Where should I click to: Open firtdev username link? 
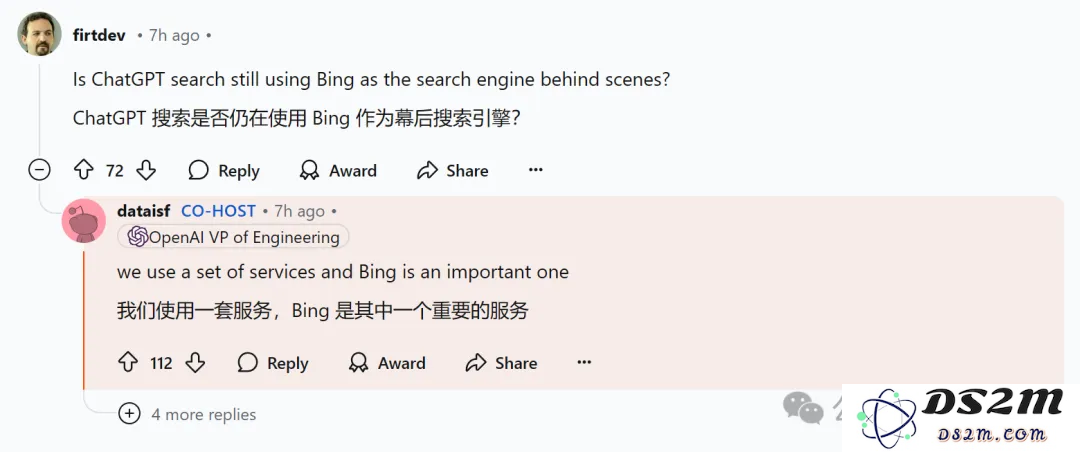[x=99, y=35]
